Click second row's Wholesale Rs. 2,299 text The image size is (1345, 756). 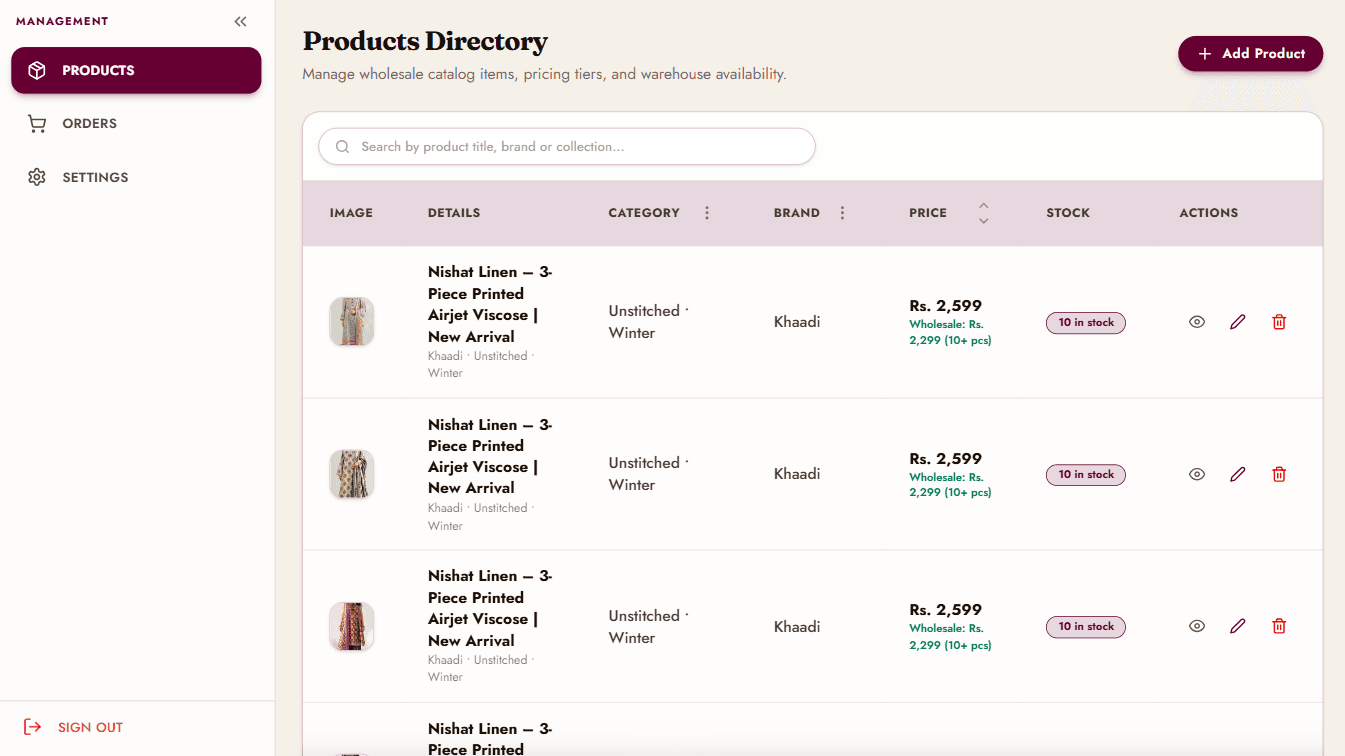pos(950,485)
